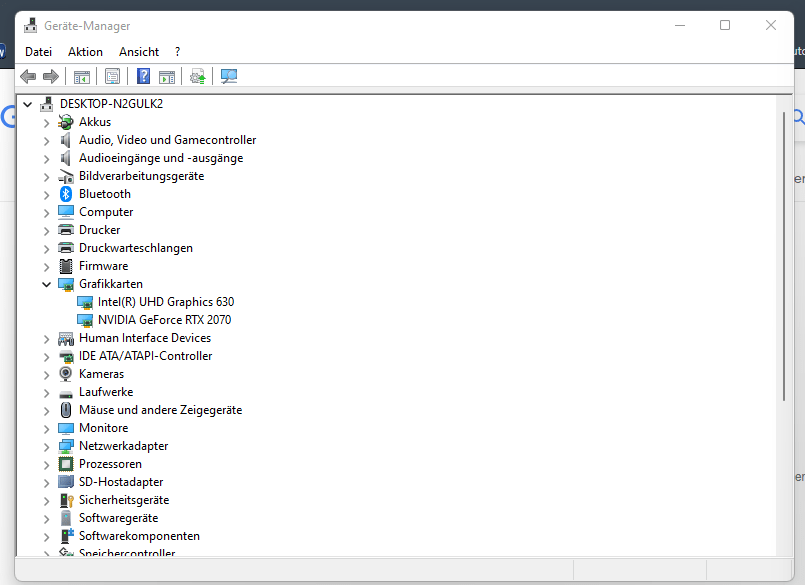Collapse the Grafikkarten category
This screenshot has width=805, height=585.
click(x=46, y=284)
